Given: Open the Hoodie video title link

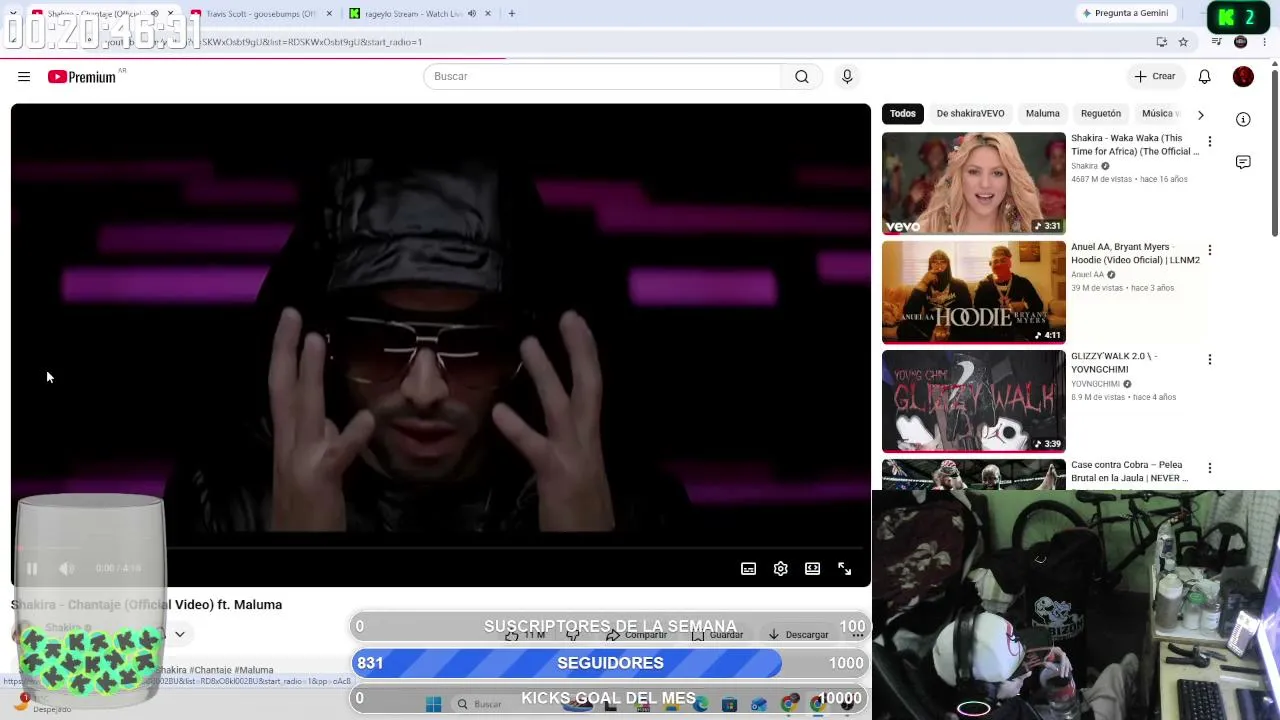Looking at the screenshot, I should 1135,254.
